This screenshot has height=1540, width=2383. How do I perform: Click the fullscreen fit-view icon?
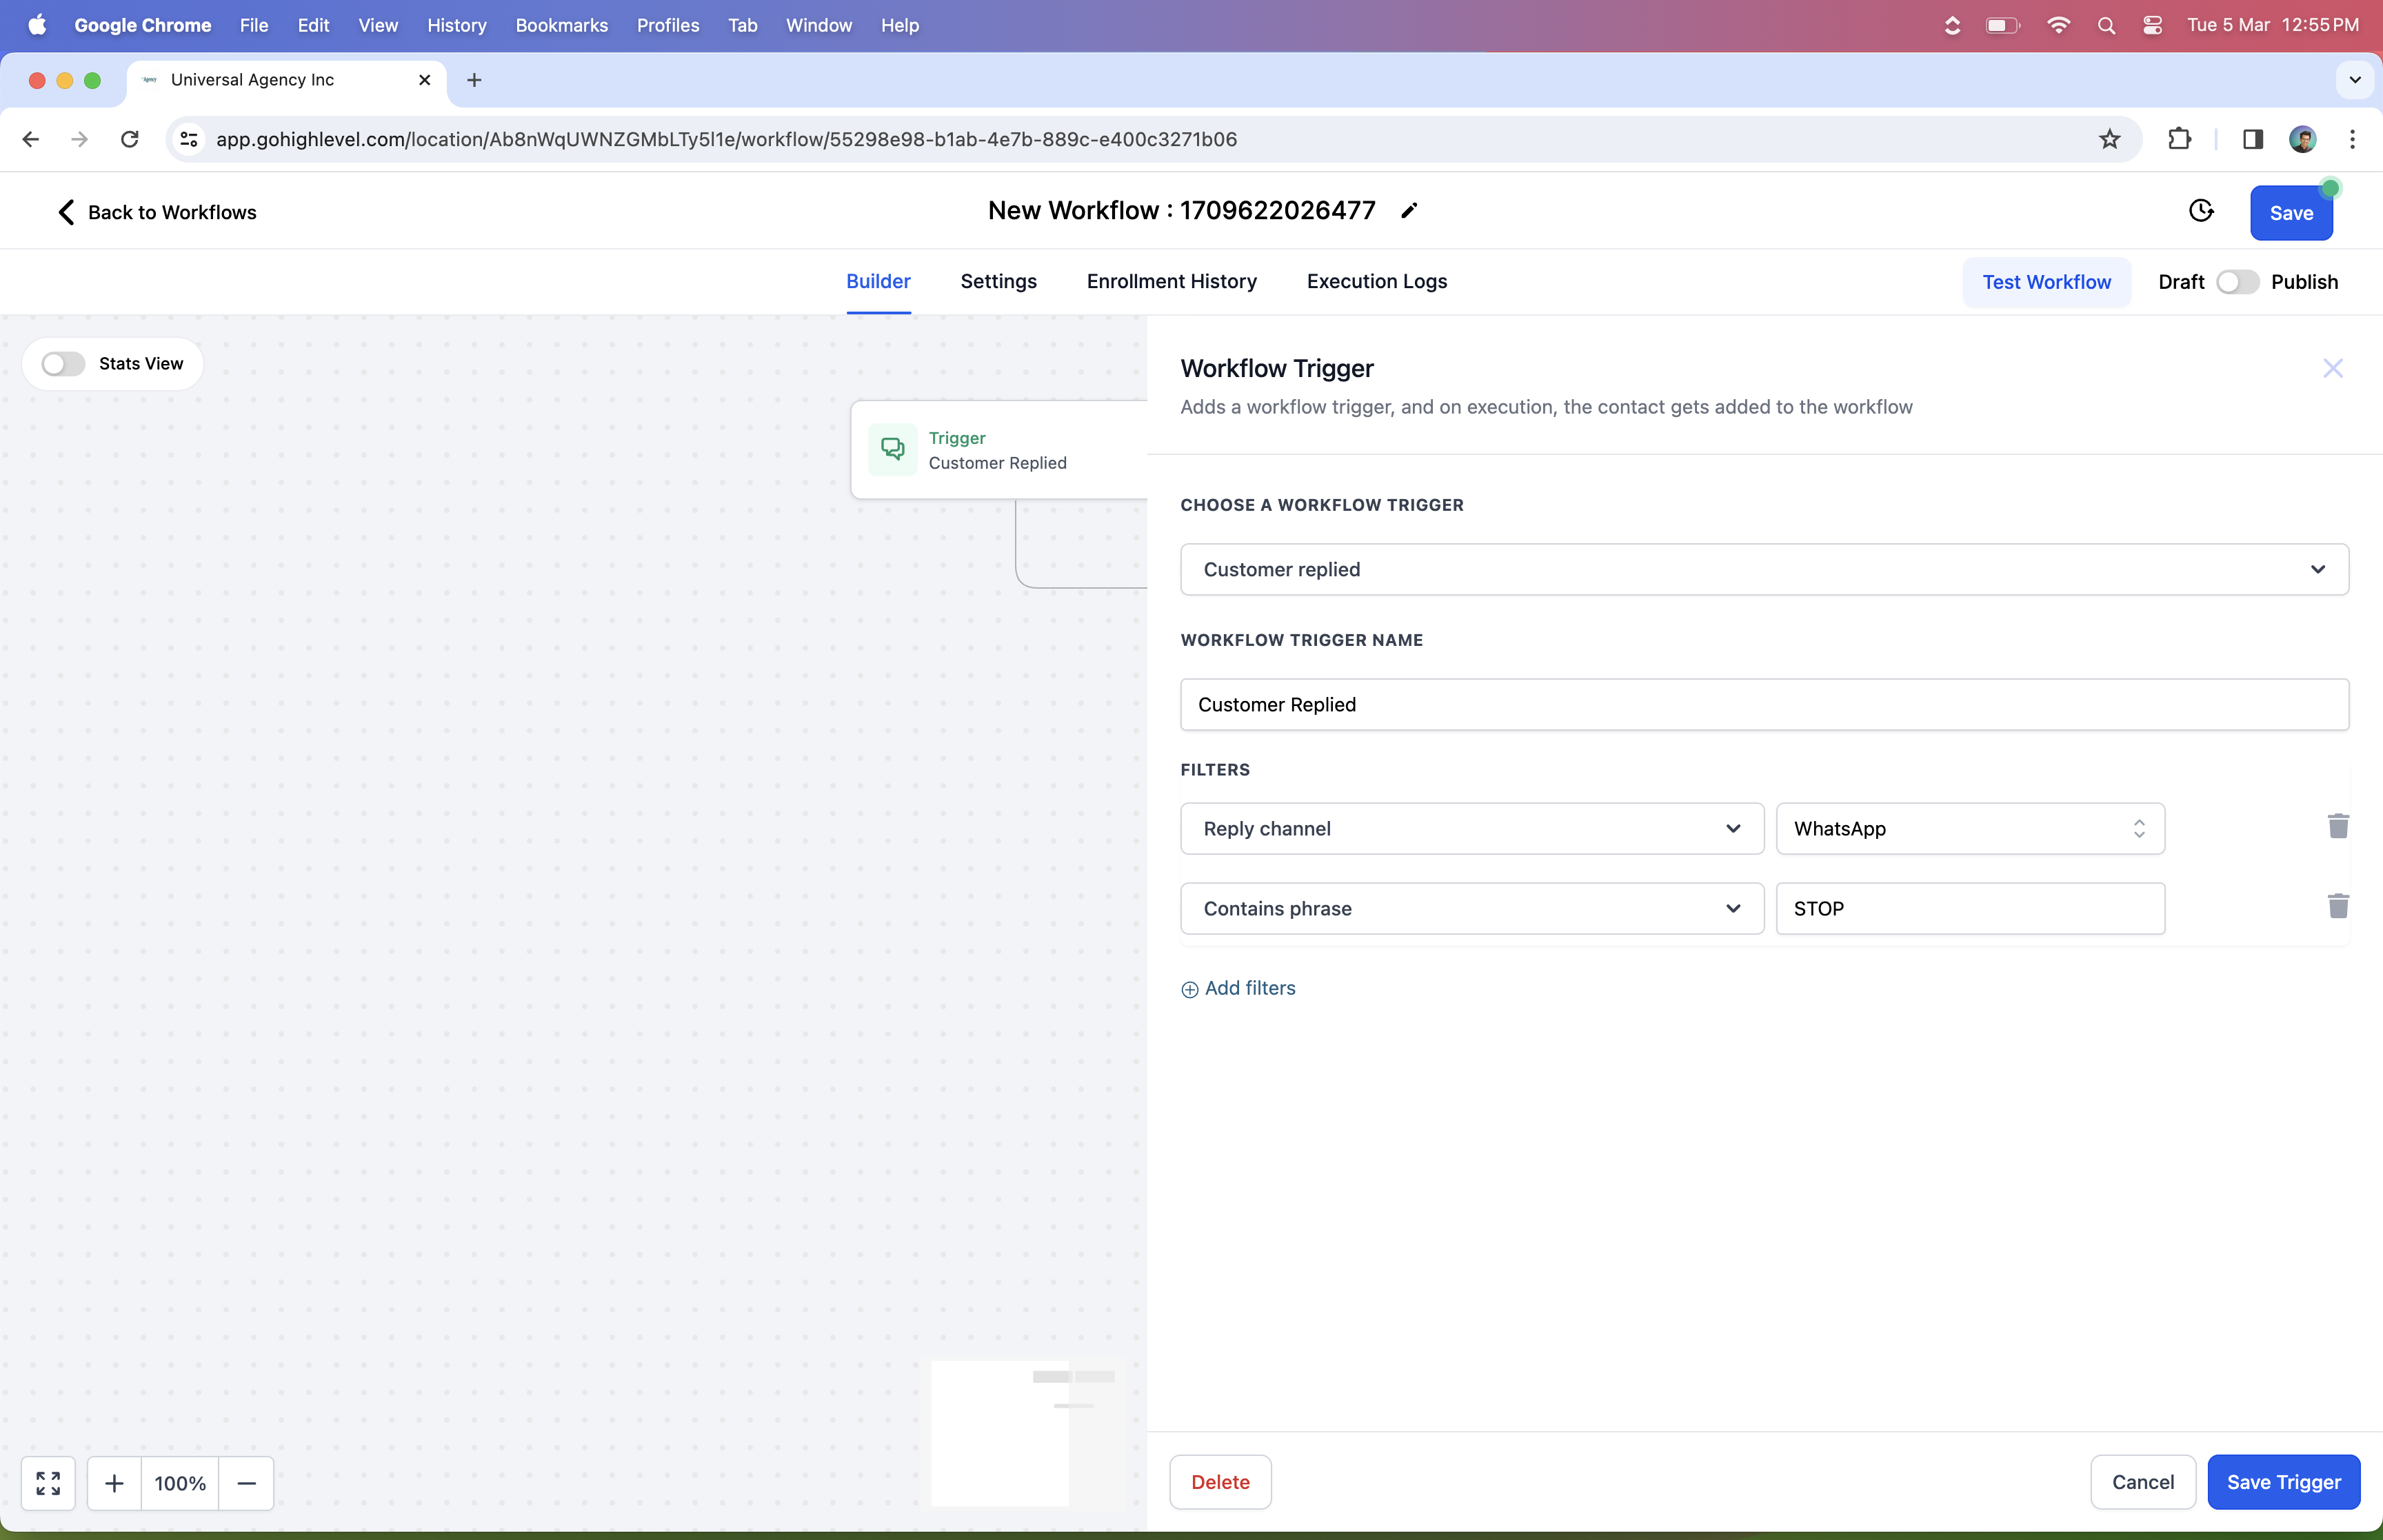(48, 1482)
